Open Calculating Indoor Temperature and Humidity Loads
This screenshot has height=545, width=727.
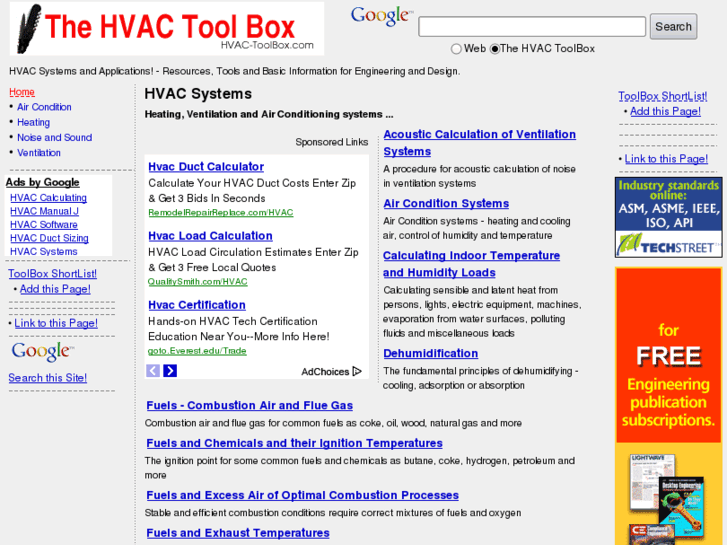[x=471, y=264]
